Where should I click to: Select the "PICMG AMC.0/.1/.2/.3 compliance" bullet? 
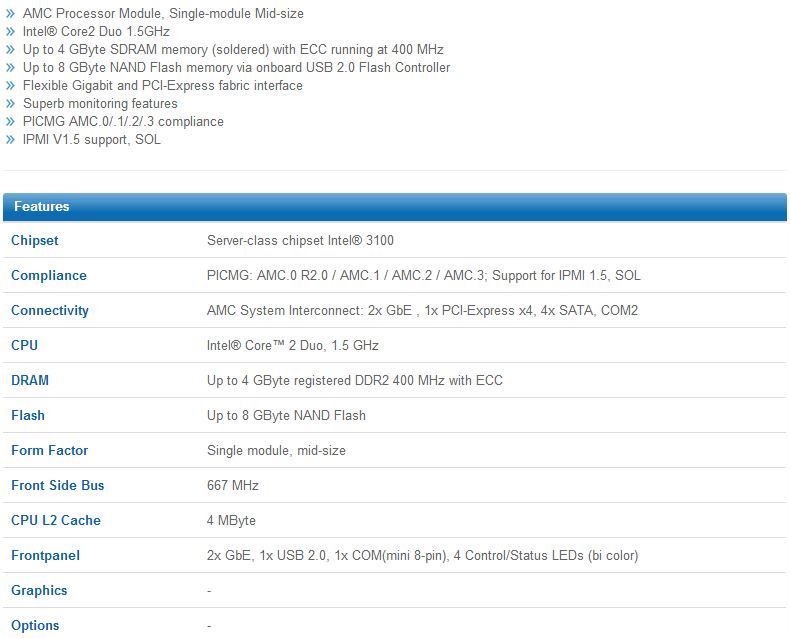coord(123,122)
